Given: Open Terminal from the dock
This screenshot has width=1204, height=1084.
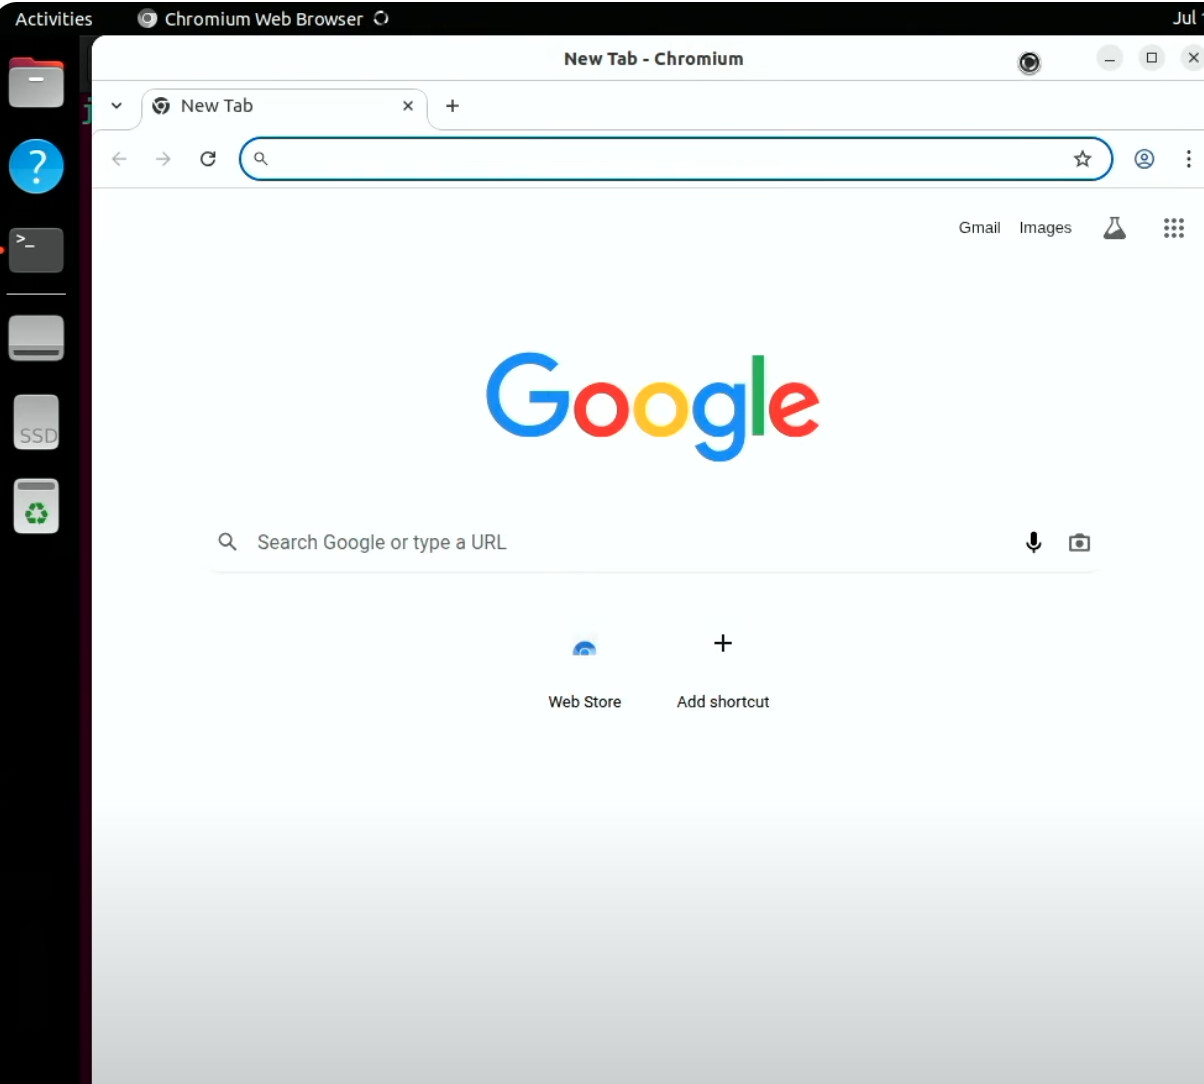Looking at the screenshot, I should click(x=37, y=250).
